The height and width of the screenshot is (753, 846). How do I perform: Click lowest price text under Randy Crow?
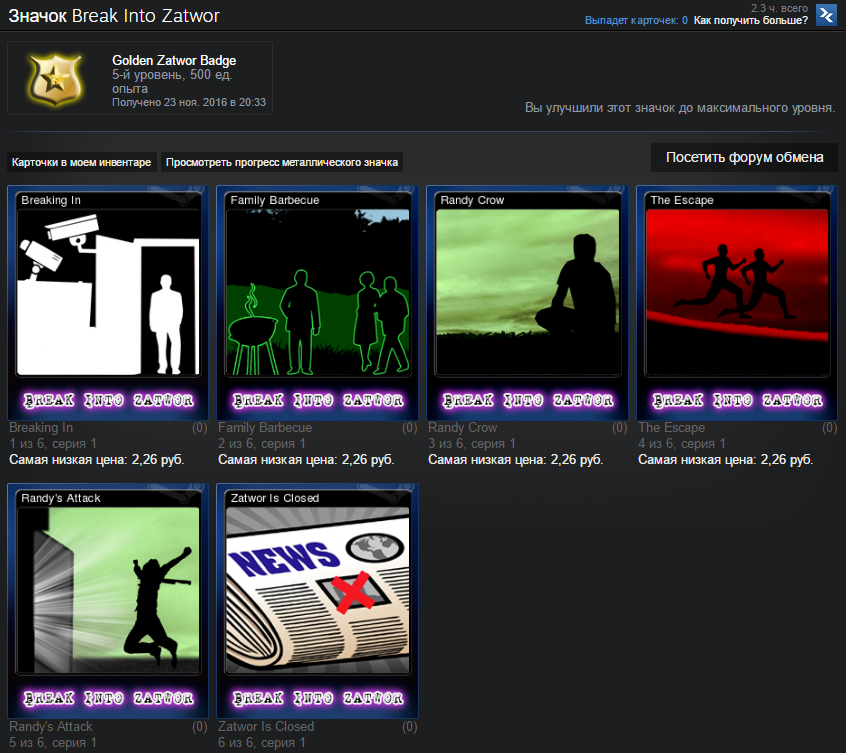(x=515, y=460)
